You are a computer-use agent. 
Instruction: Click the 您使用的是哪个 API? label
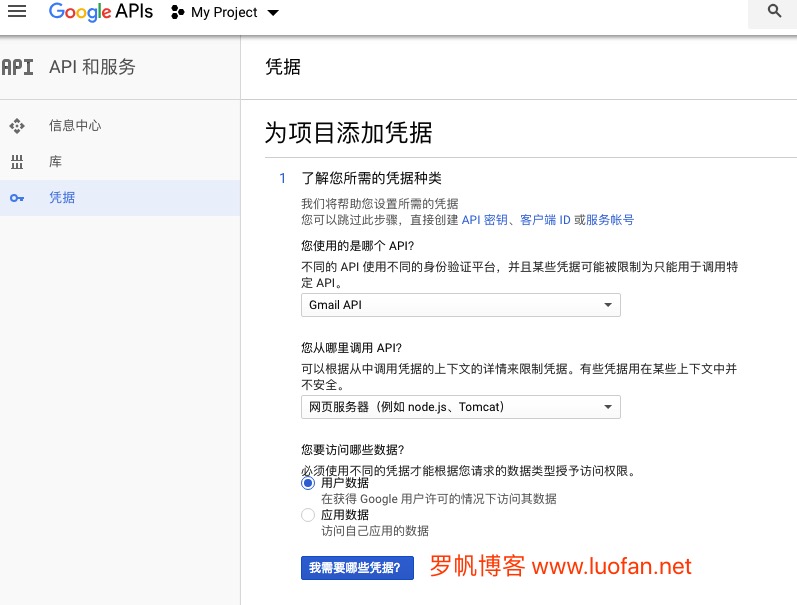click(x=357, y=246)
